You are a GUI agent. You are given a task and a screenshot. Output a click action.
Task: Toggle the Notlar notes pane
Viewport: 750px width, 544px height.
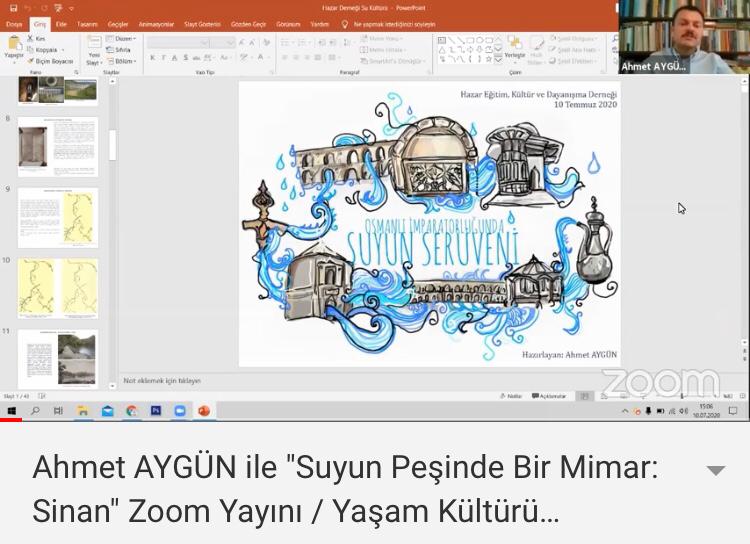[x=514, y=396]
